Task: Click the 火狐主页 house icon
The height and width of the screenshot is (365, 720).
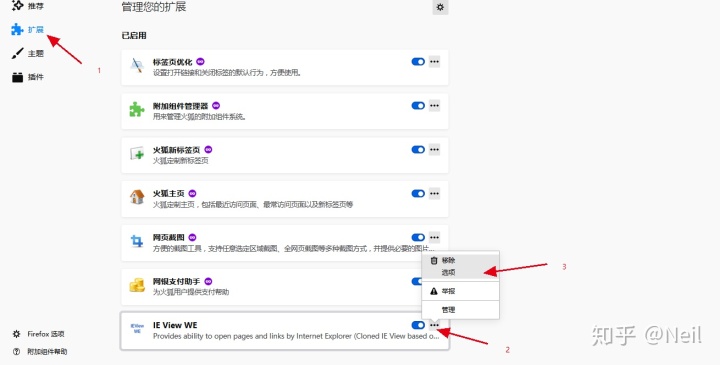Action: click(137, 197)
